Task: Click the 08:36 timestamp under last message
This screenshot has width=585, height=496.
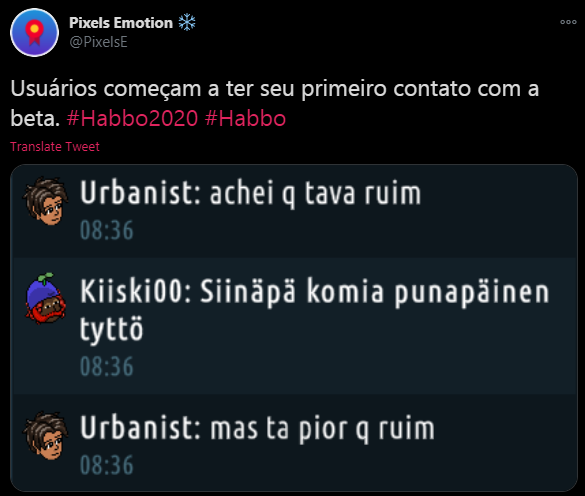Action: point(106,465)
